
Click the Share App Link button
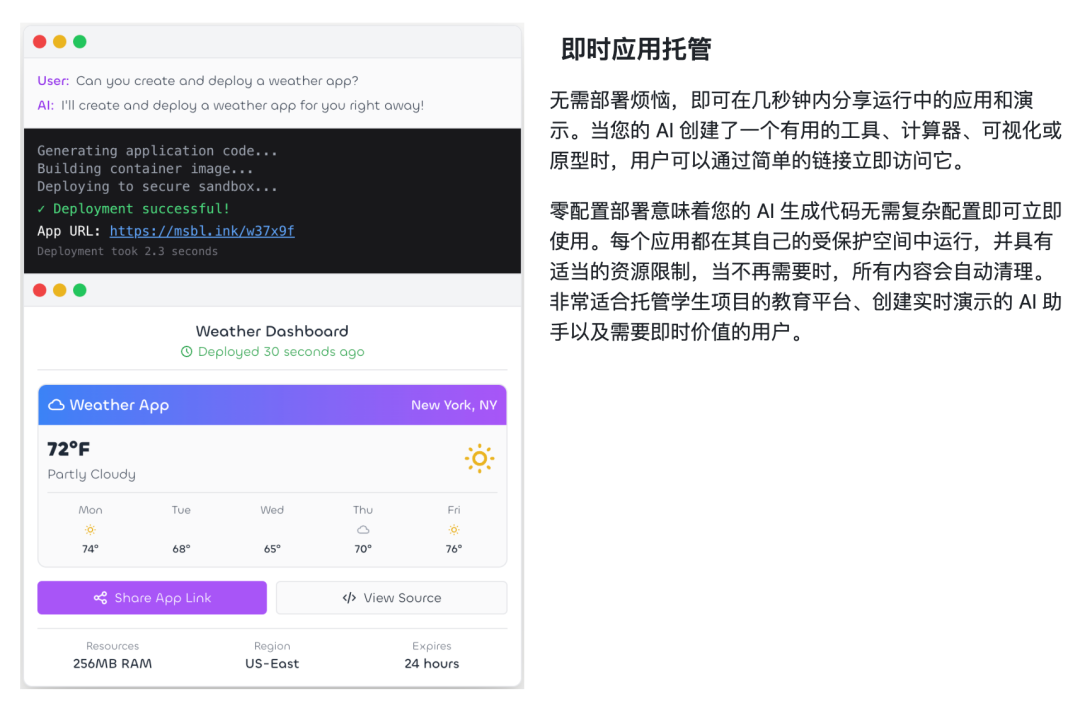pyautogui.click(x=152, y=598)
